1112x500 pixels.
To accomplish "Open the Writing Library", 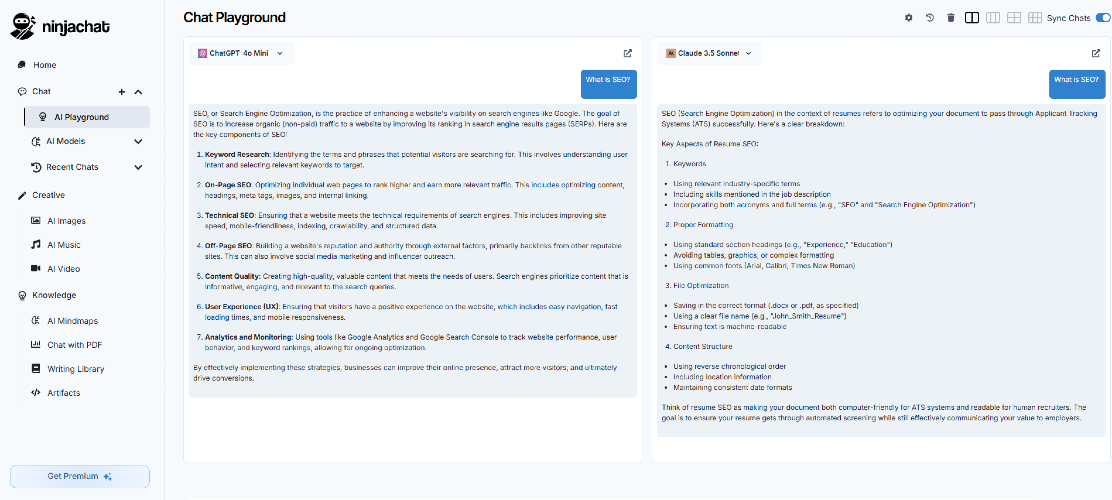I will pos(75,370).
